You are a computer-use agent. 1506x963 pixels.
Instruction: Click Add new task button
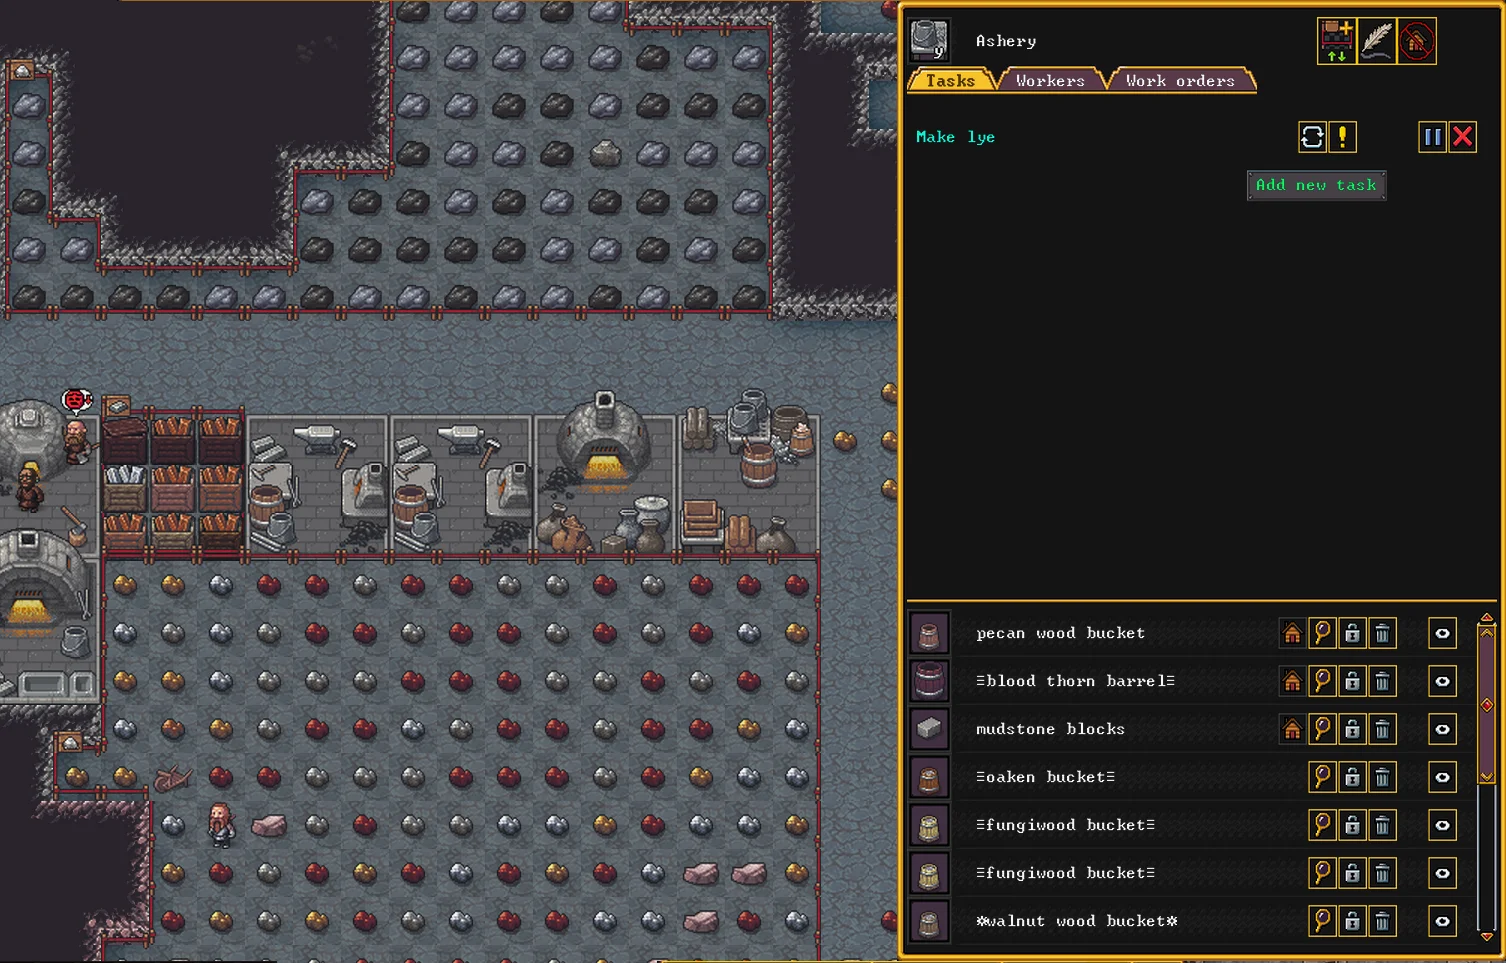(x=1316, y=185)
